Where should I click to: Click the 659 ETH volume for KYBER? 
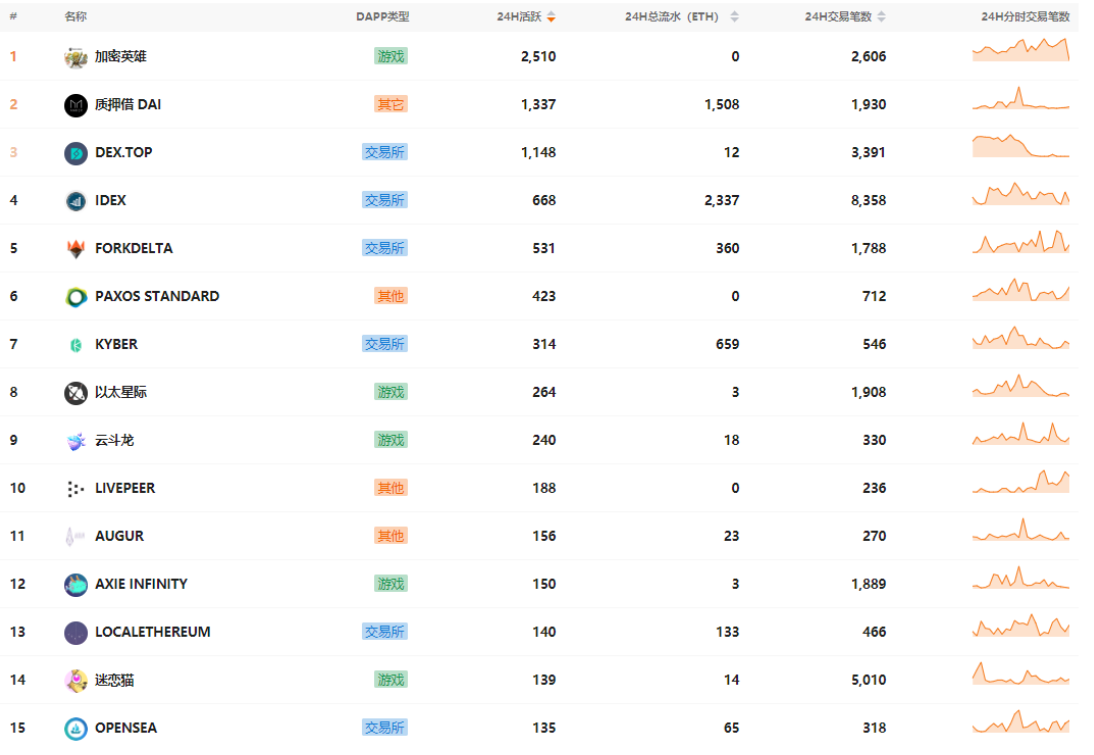[728, 344]
